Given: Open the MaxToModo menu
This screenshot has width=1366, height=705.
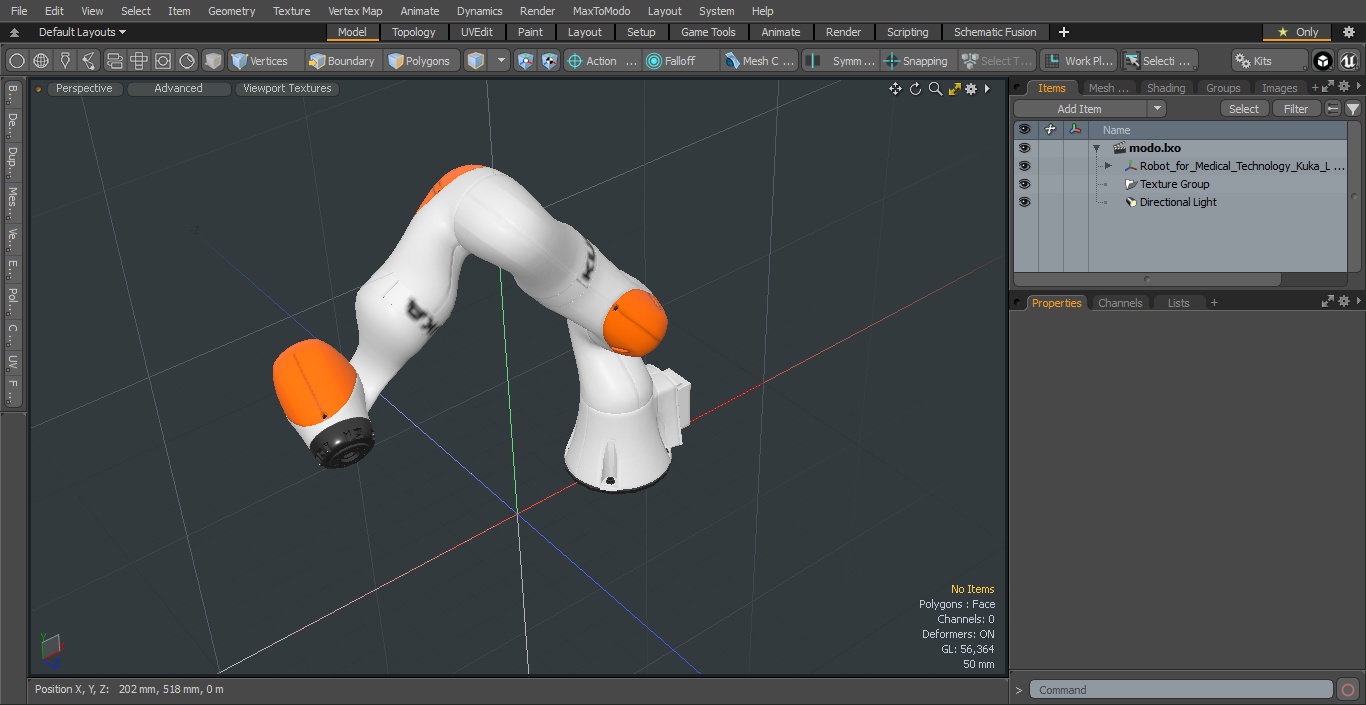Looking at the screenshot, I should pyautogui.click(x=601, y=11).
